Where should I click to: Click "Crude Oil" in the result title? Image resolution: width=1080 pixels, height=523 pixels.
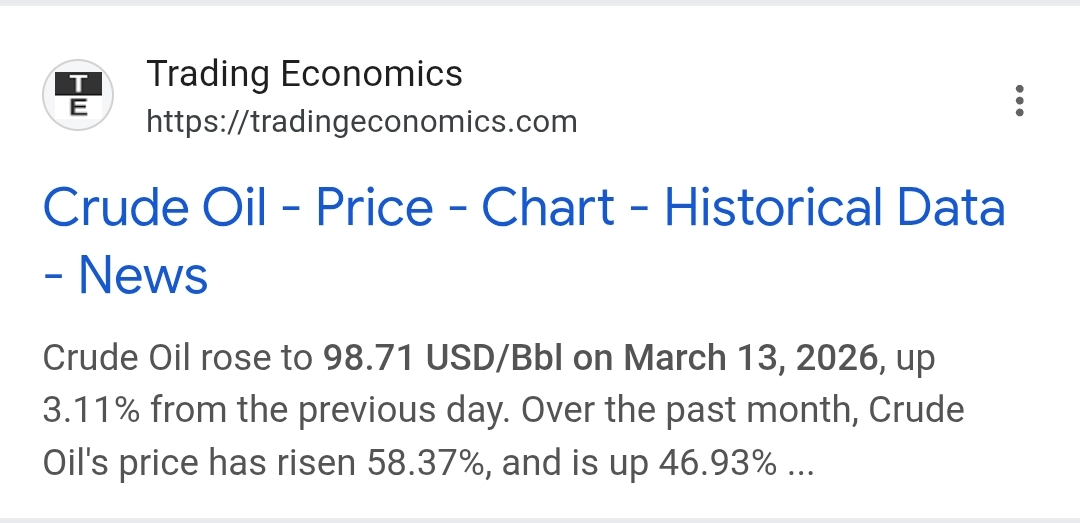[x=155, y=208]
